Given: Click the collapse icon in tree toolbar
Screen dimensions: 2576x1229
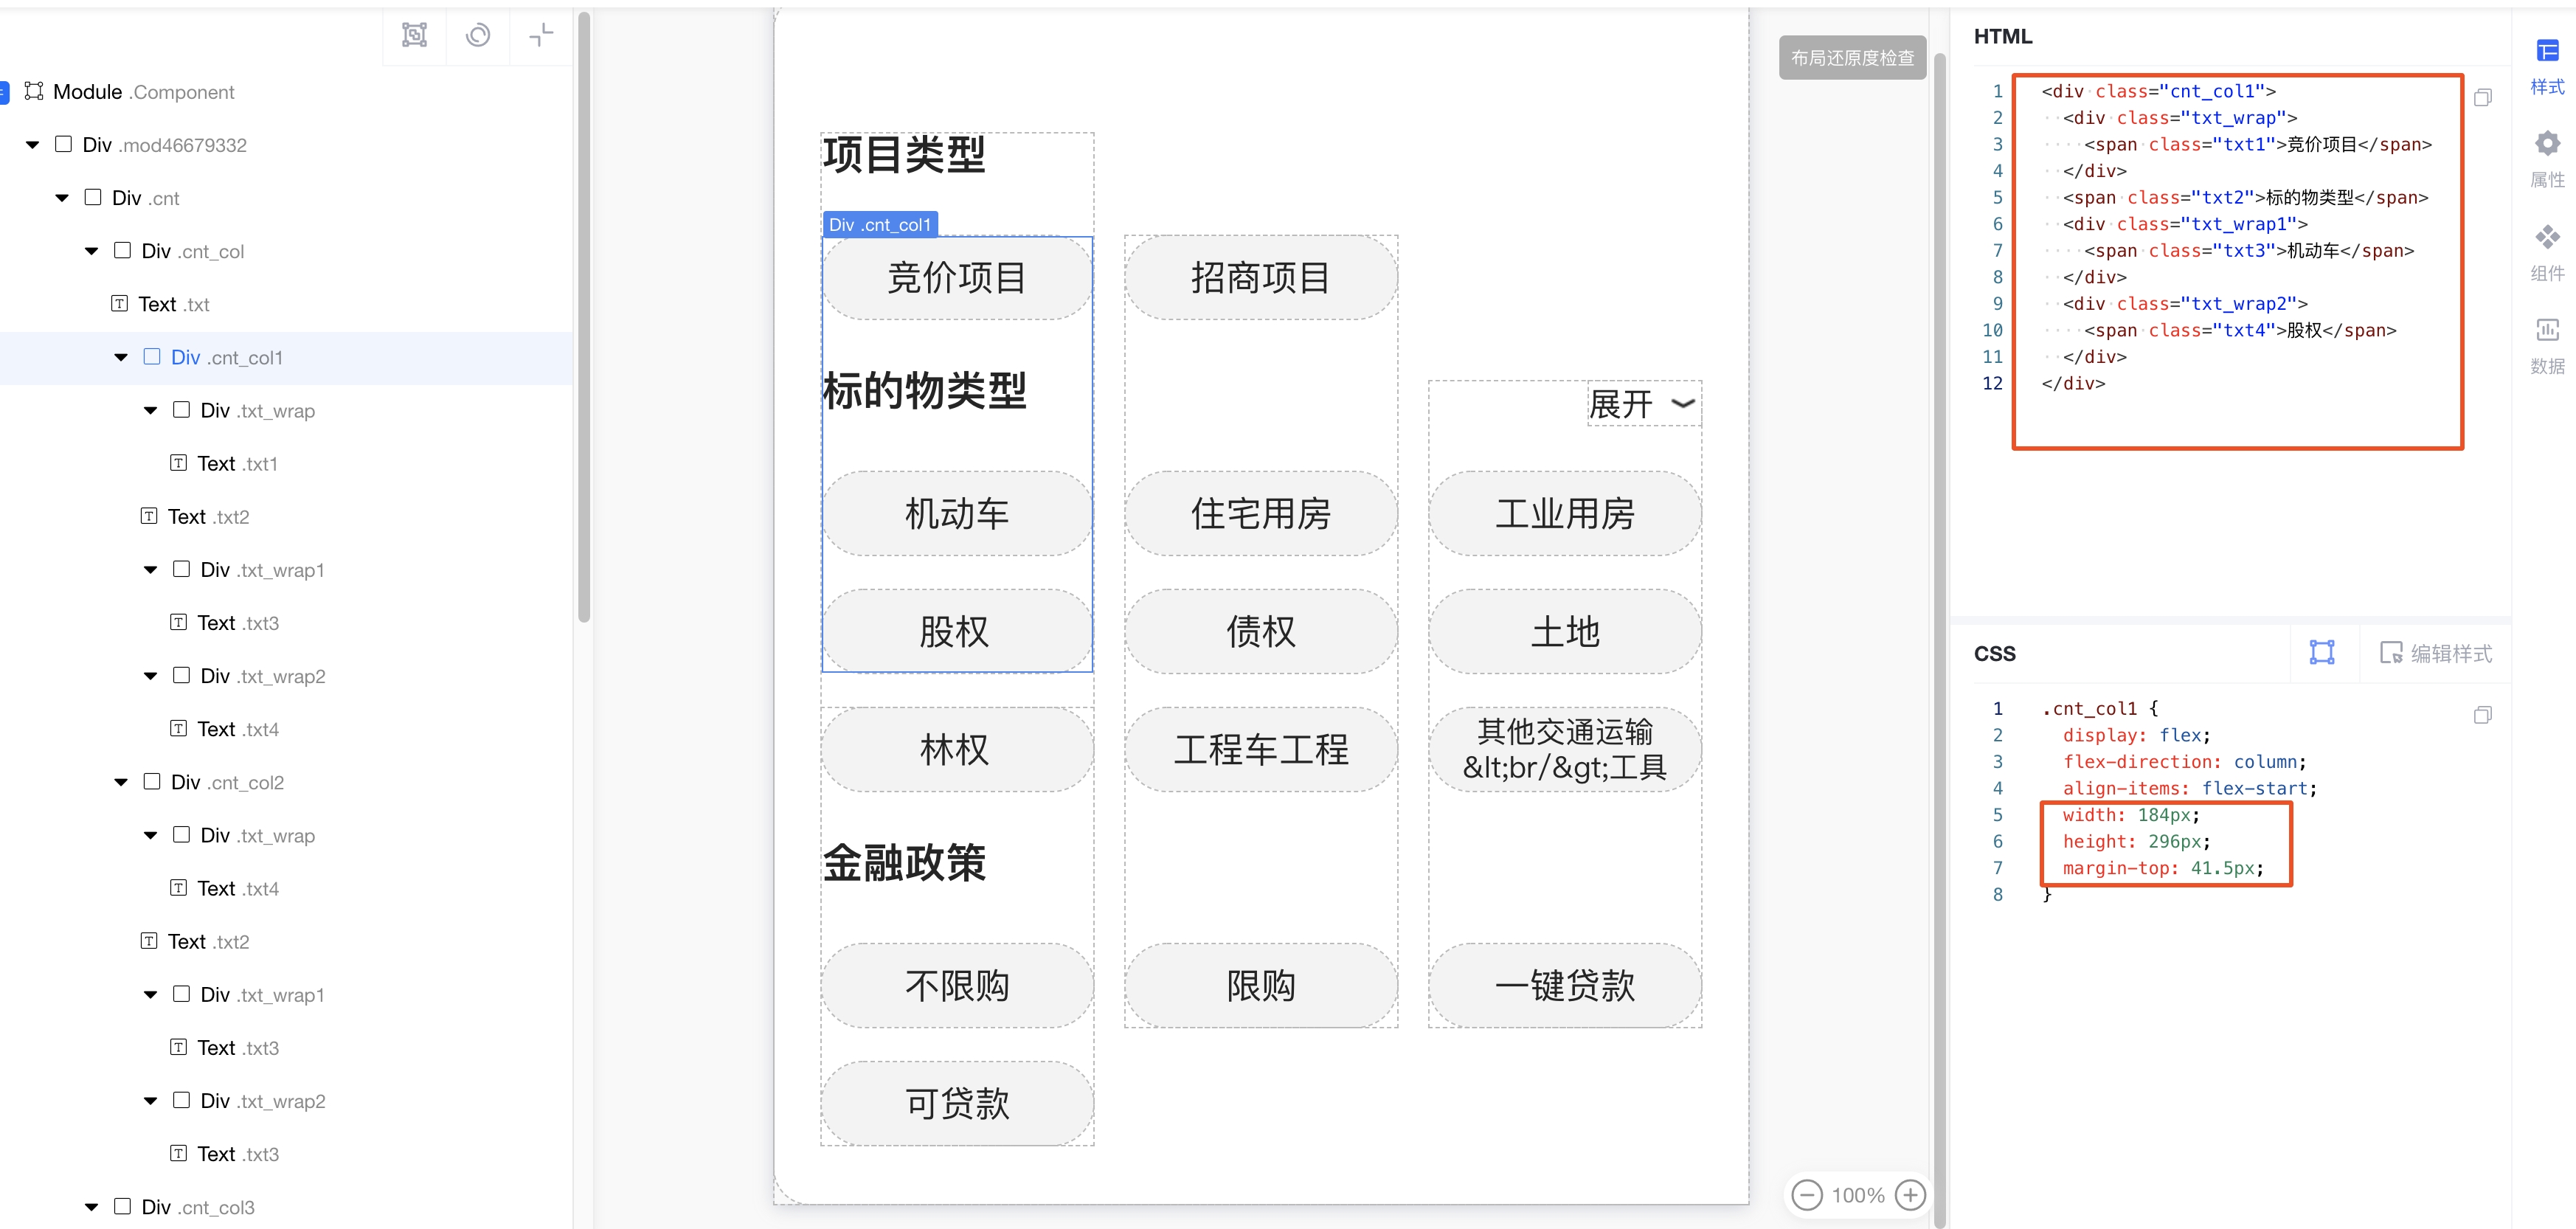Looking at the screenshot, I should tap(541, 36).
